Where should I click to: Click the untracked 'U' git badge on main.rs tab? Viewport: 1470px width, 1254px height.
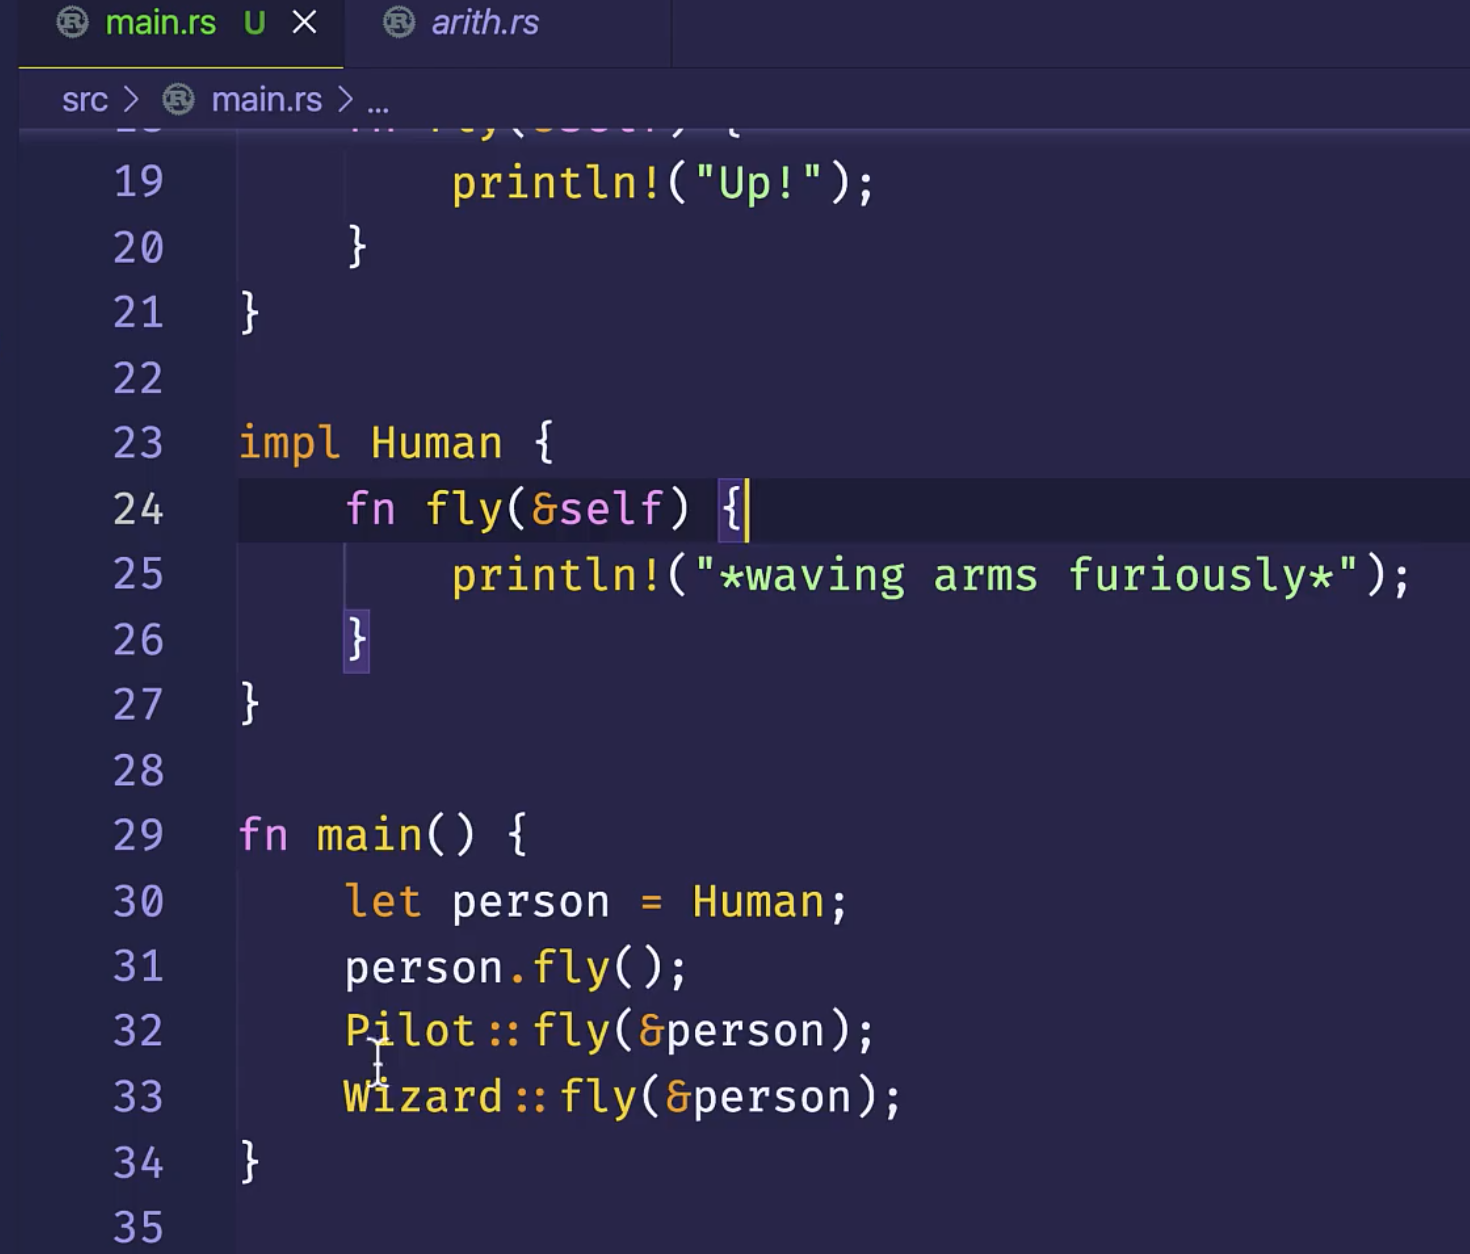click(254, 23)
